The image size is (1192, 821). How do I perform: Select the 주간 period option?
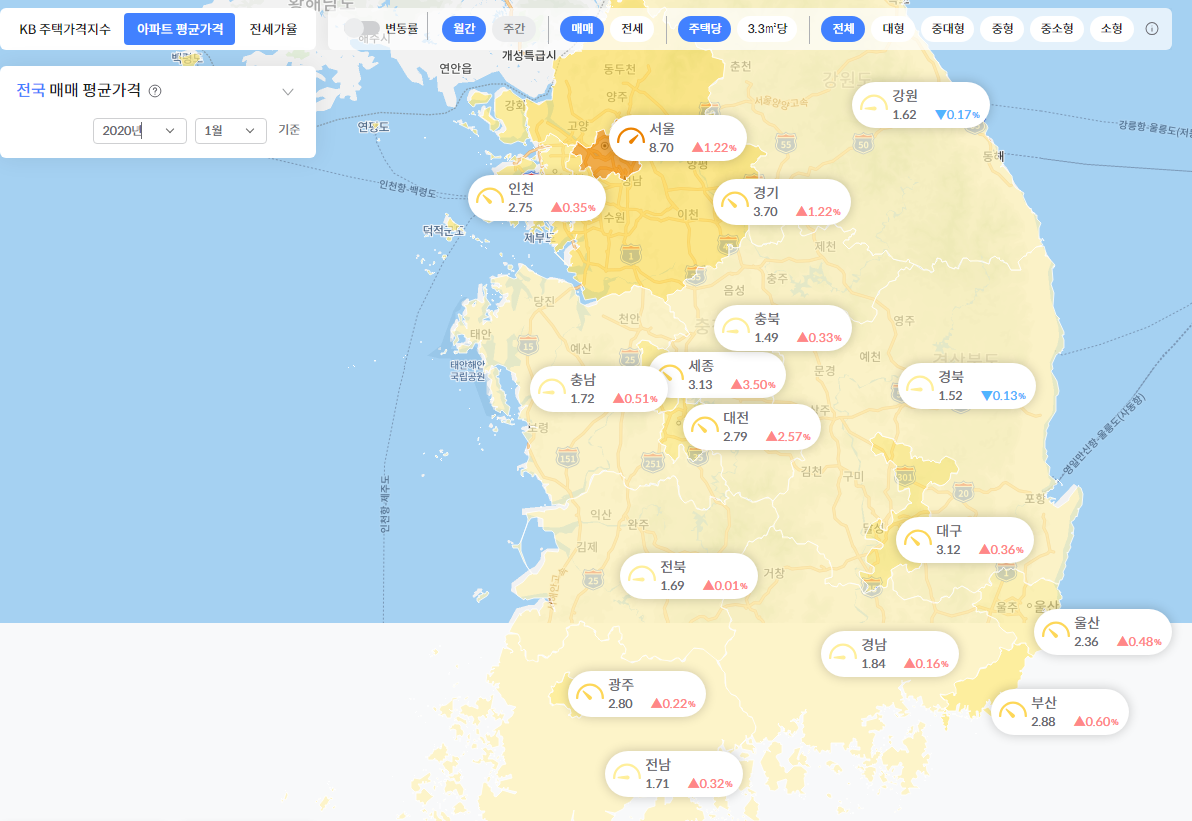pyautogui.click(x=514, y=29)
